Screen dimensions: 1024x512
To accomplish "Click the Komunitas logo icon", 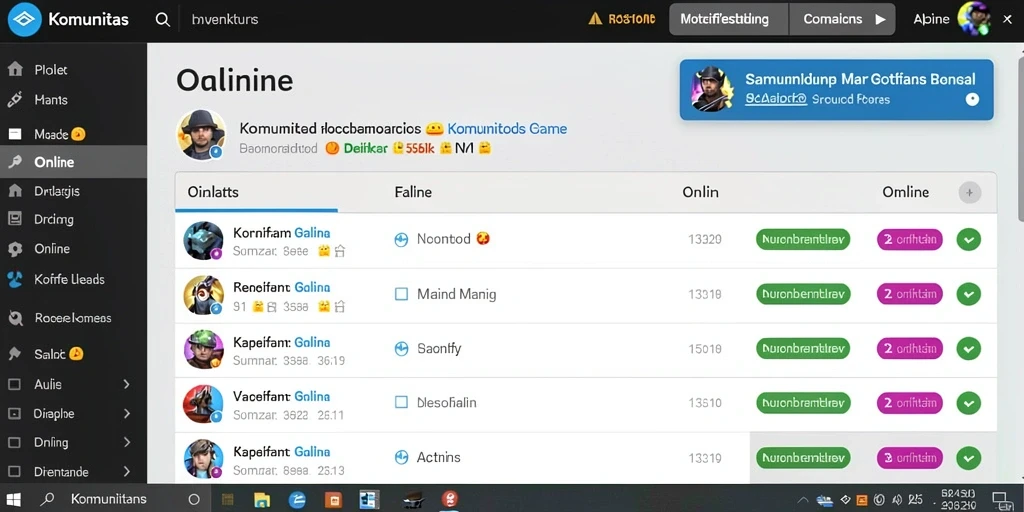I will [25, 20].
